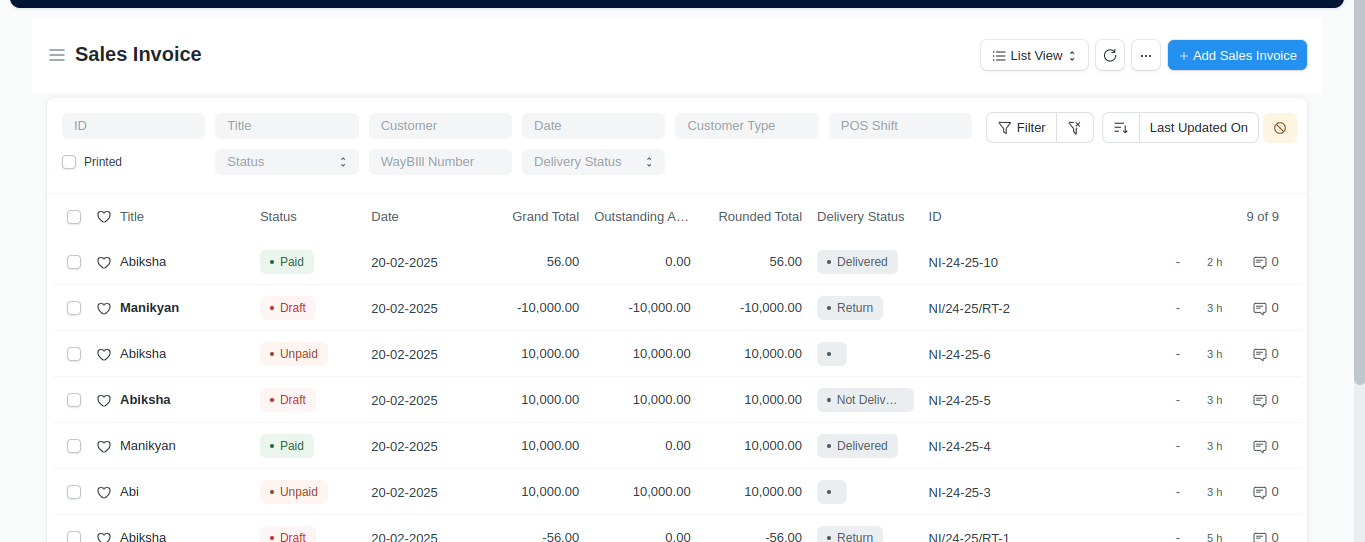This screenshot has height=542, width=1365.
Task: Select checkbox for invoice NI-24-25-4
Action: [x=74, y=446]
